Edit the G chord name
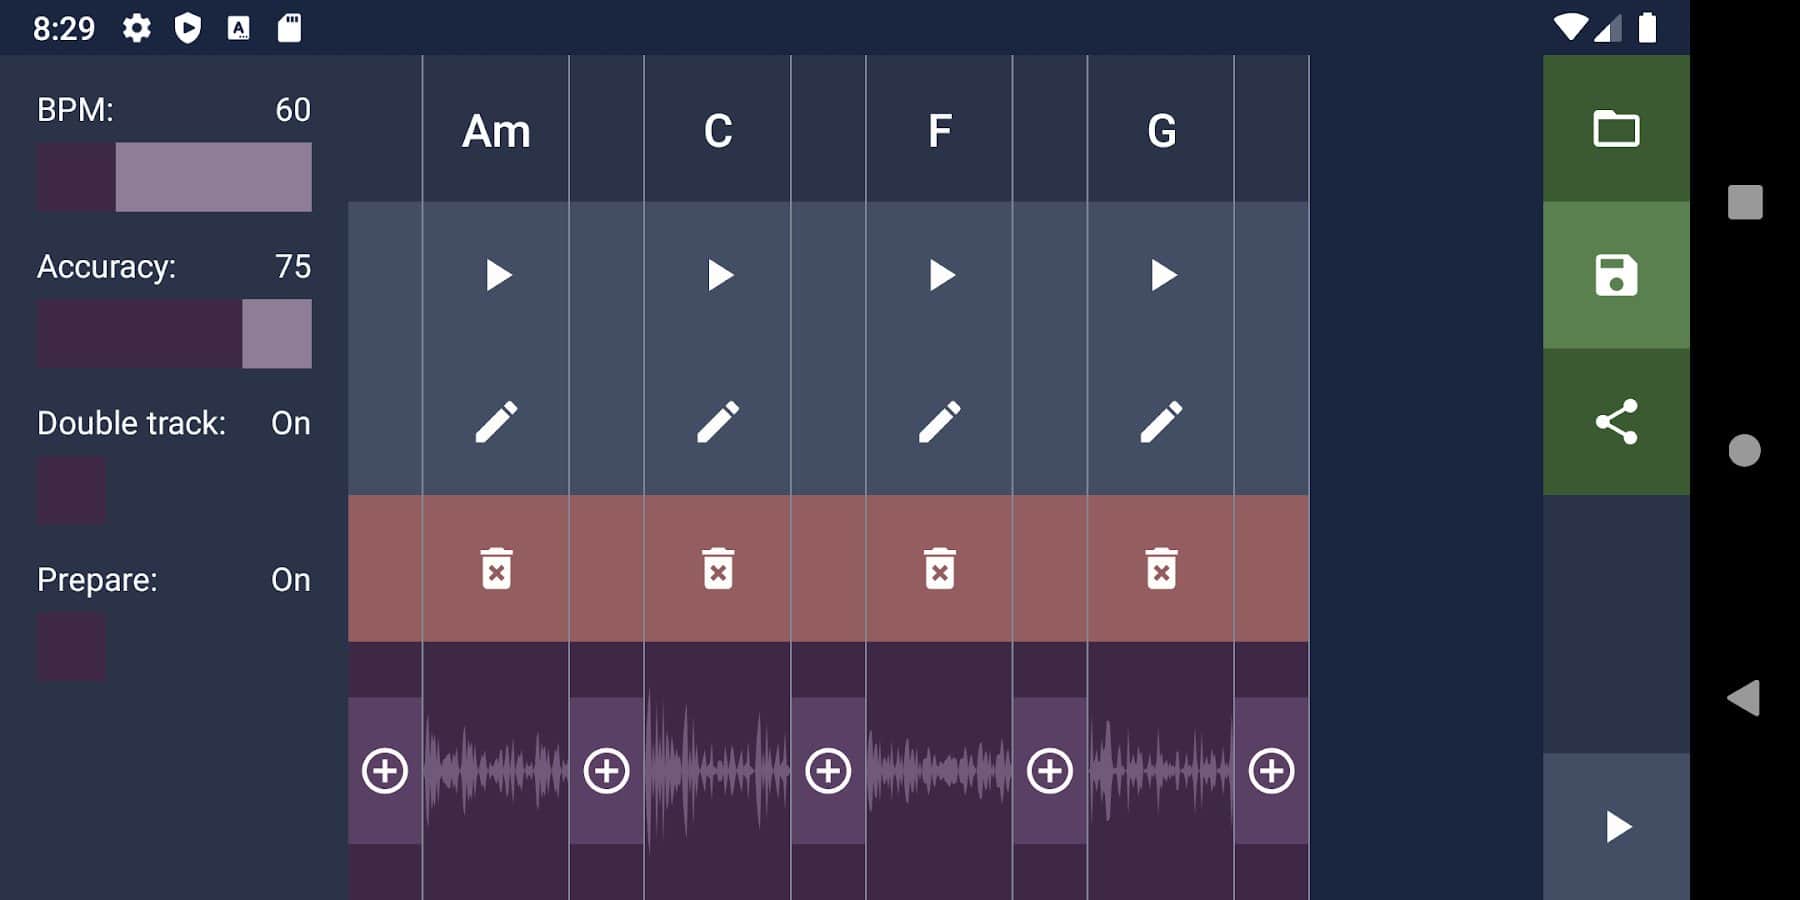The image size is (1800, 900). coord(1161,422)
